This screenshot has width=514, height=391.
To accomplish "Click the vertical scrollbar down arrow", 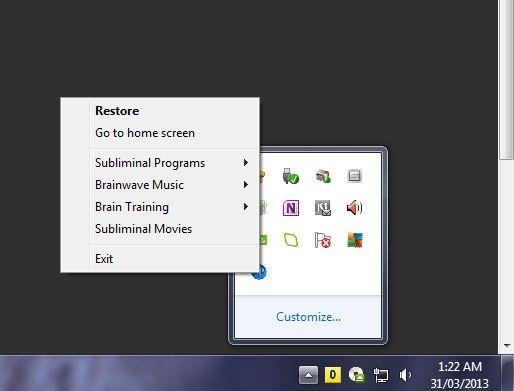I will pos(507,346).
